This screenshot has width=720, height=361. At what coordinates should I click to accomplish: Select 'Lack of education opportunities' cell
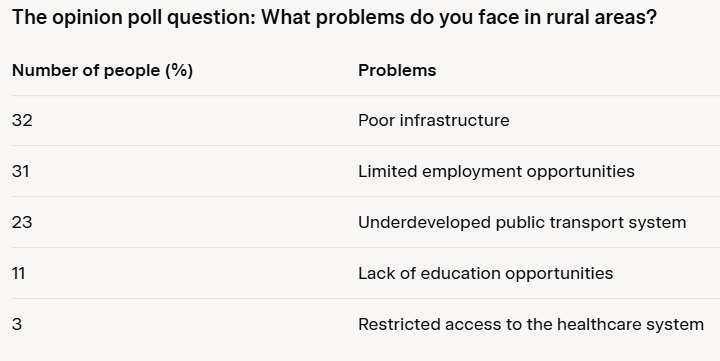coord(486,273)
